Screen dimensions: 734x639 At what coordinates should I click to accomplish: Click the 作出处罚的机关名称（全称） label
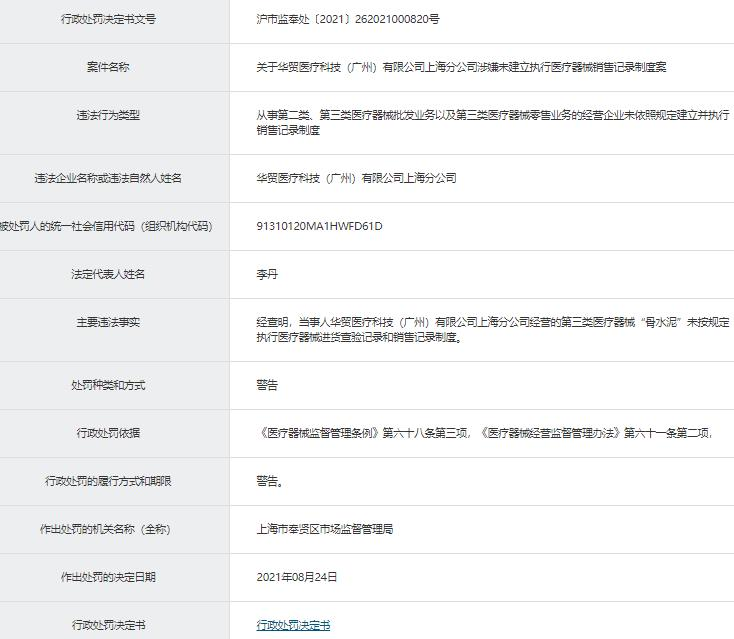click(105, 529)
